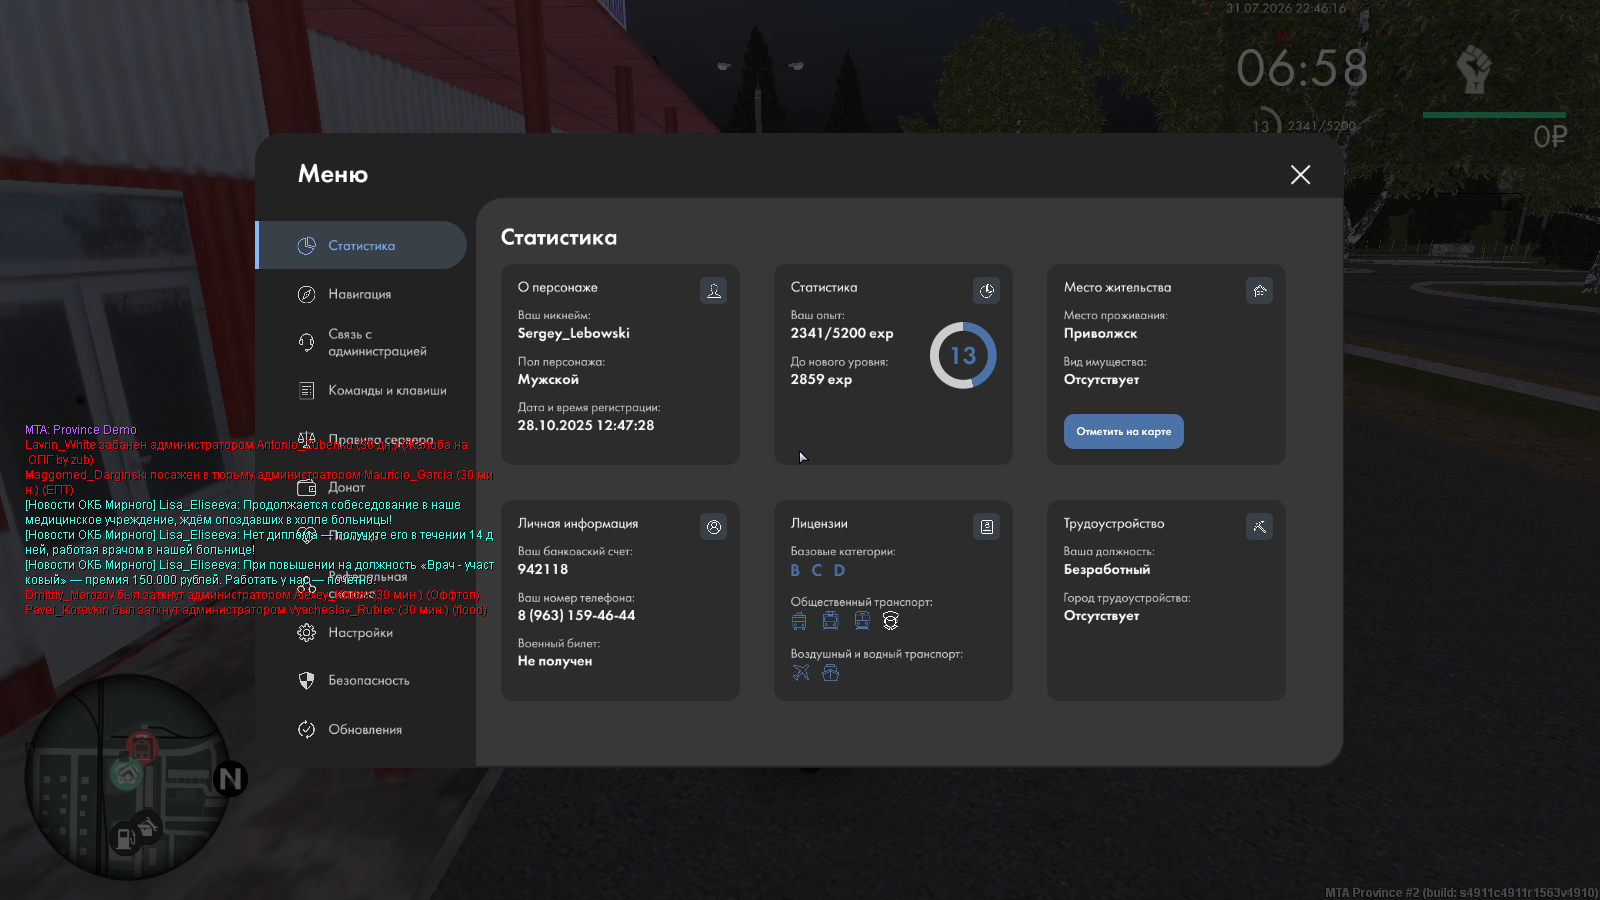Click the bus license icon
The height and width of the screenshot is (900, 1600).
(x=799, y=621)
